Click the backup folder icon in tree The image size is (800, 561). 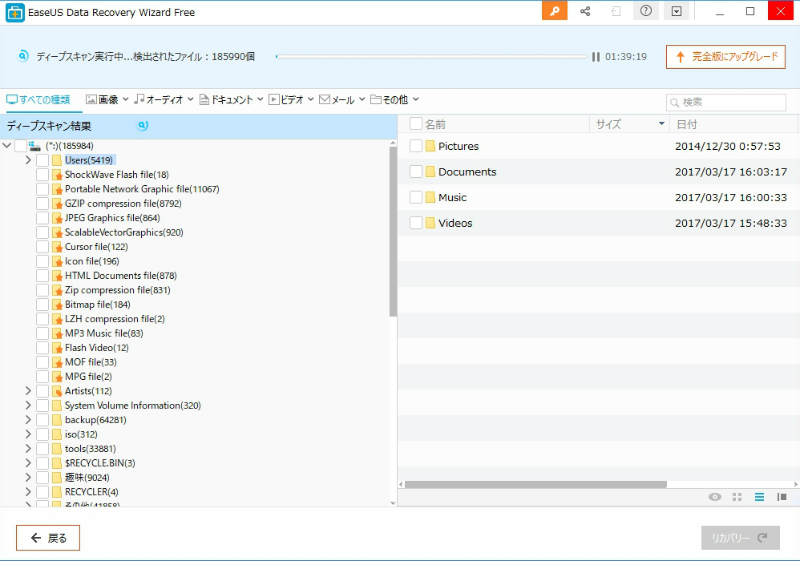point(57,420)
